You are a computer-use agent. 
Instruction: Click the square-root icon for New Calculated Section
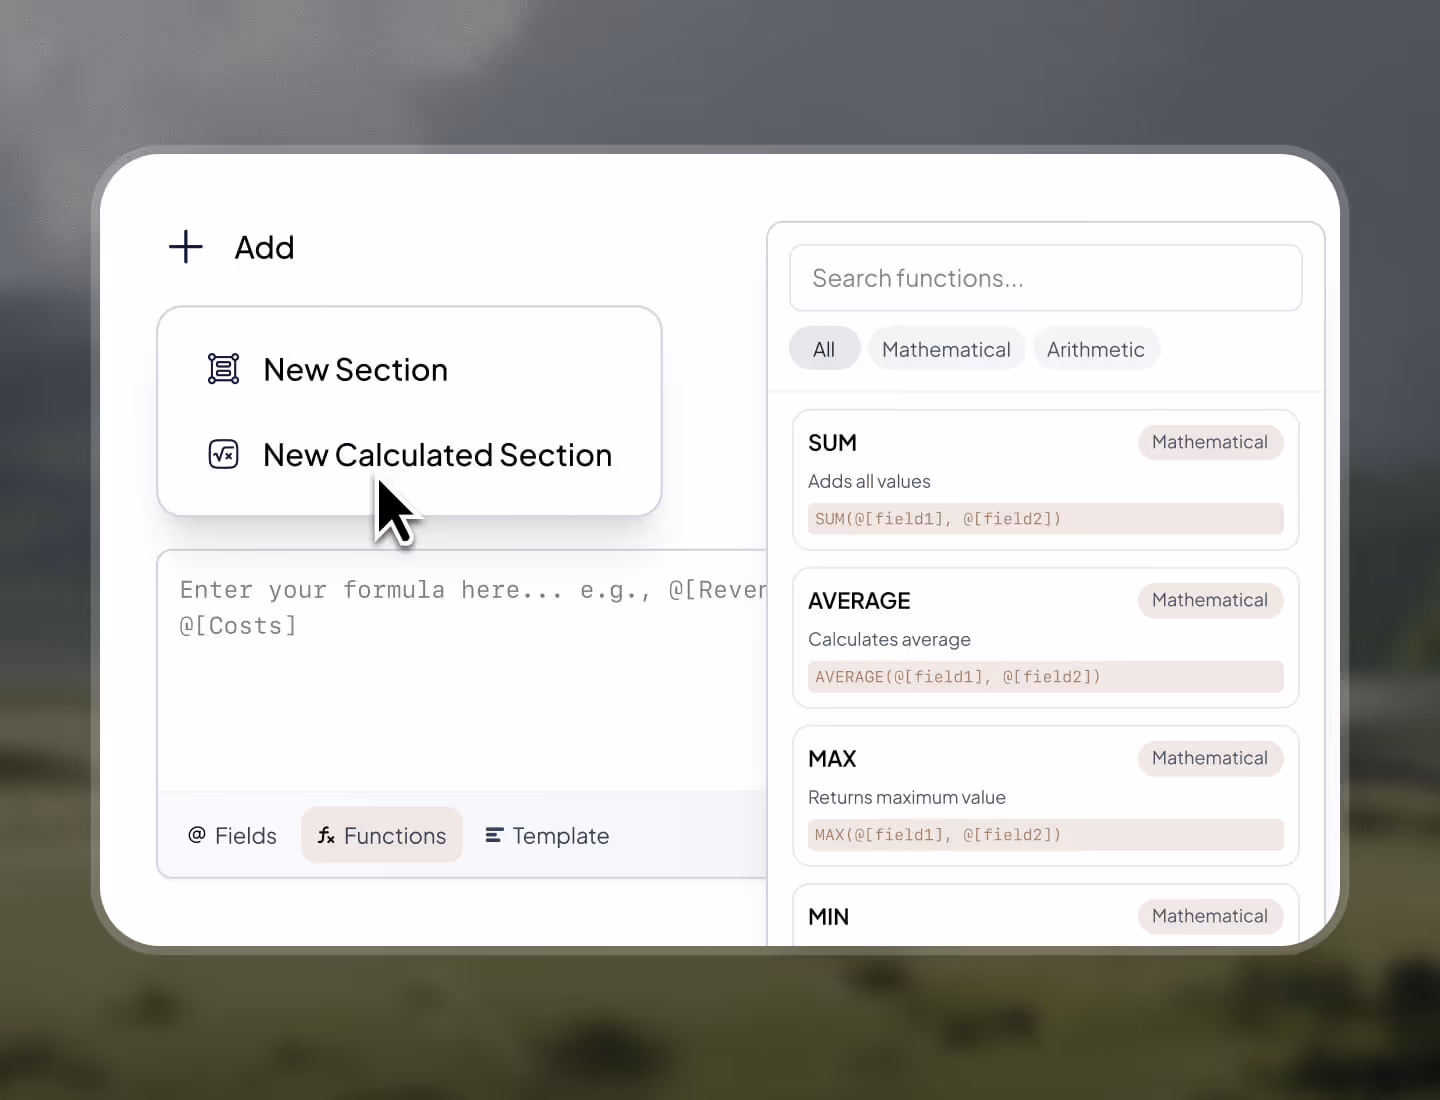coord(223,454)
